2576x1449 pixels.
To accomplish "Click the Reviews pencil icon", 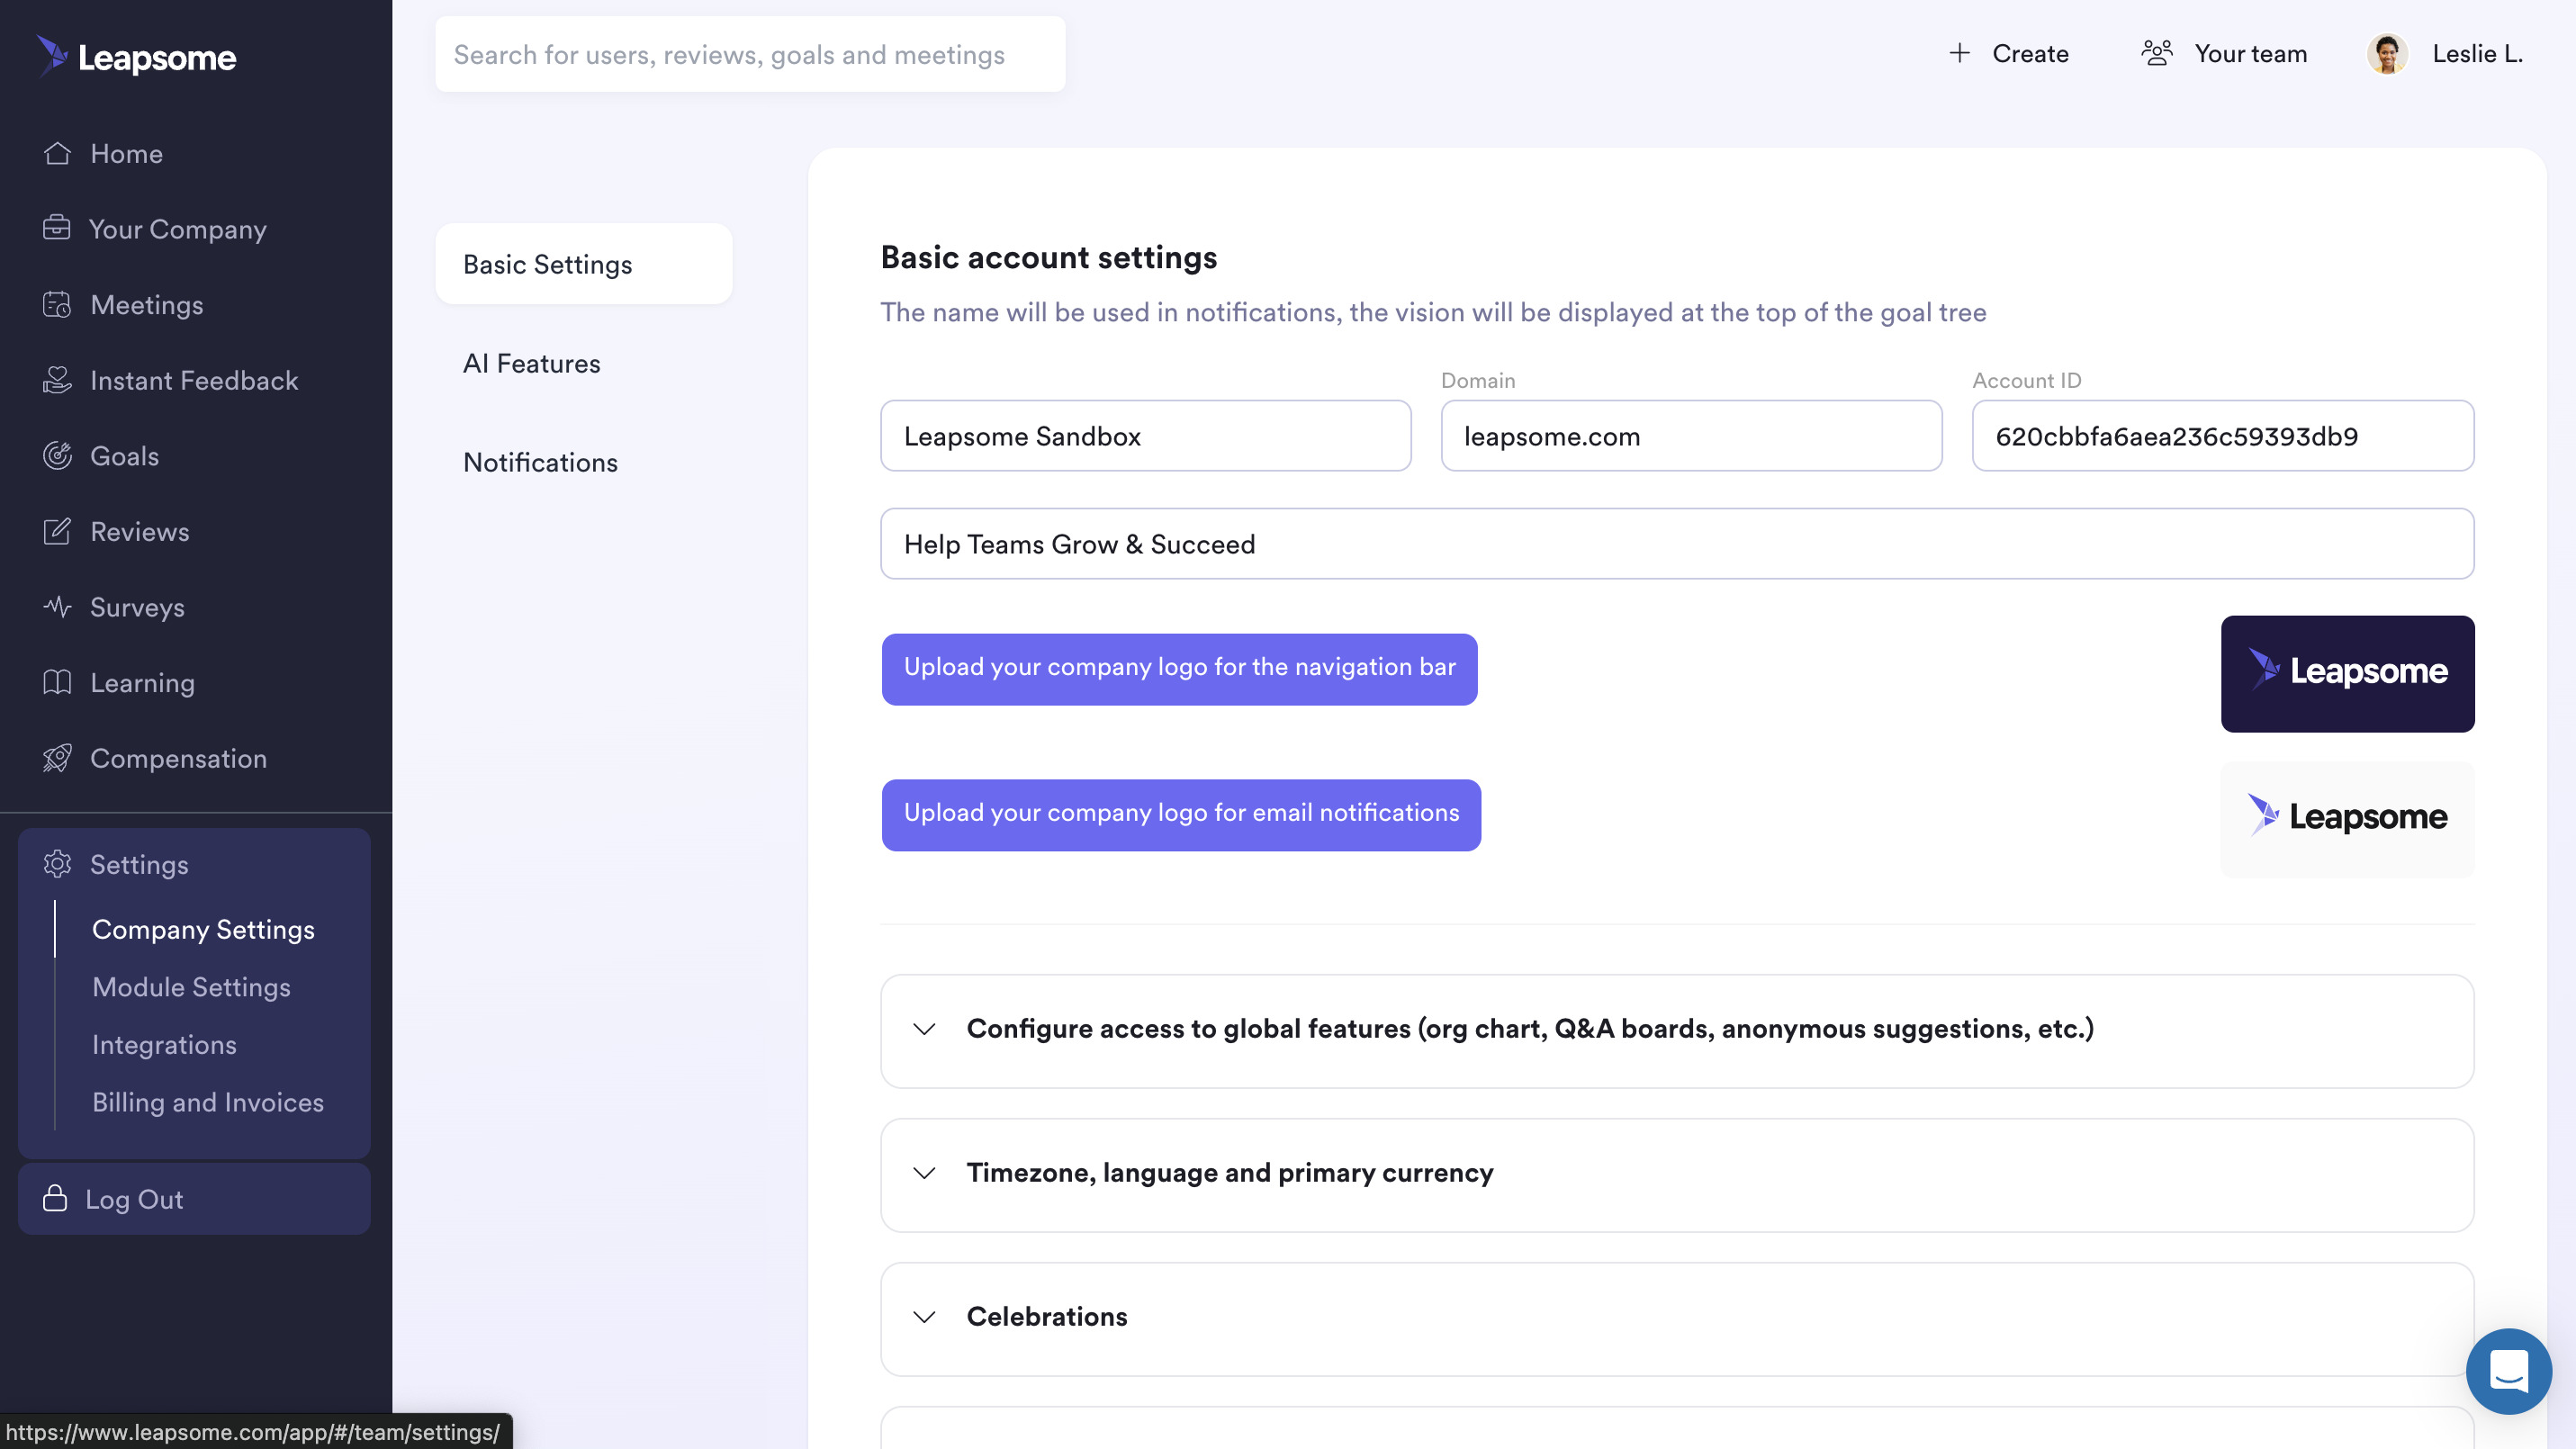I will pos(57,531).
